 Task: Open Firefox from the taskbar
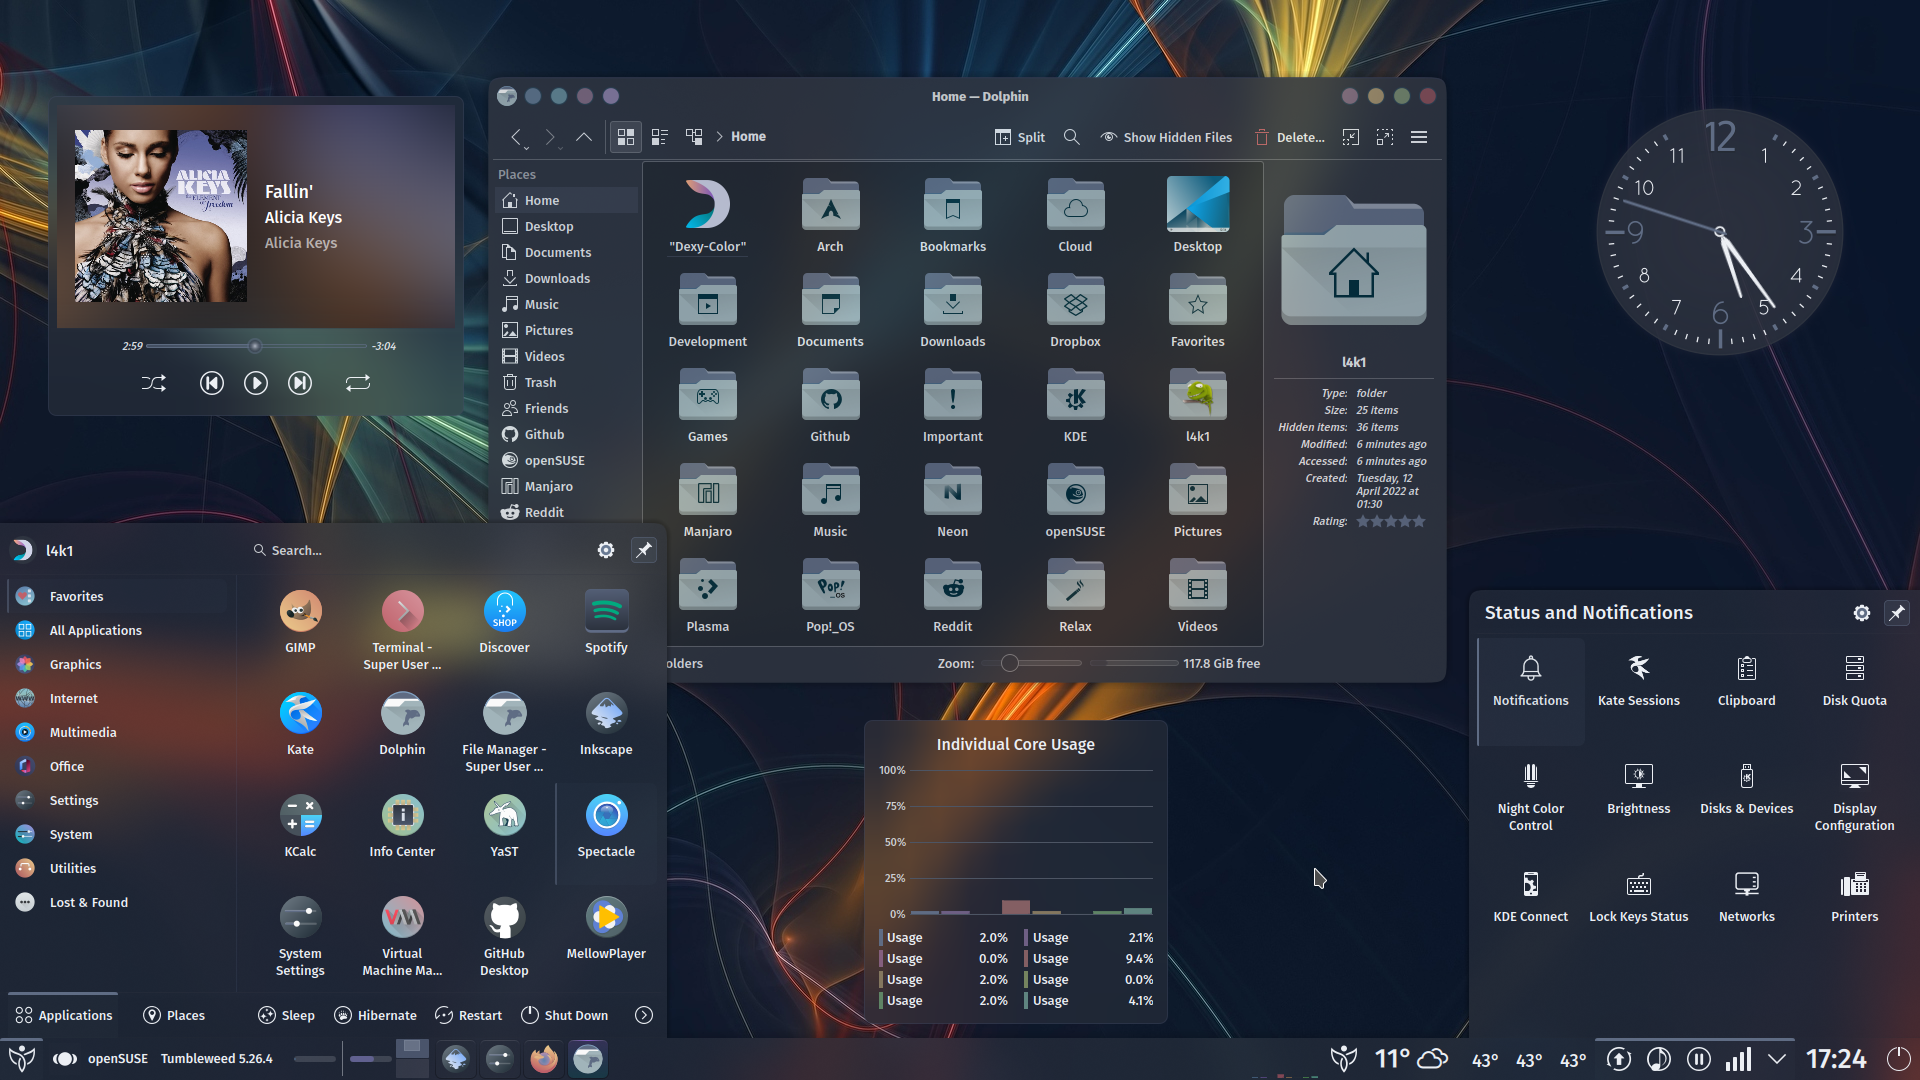point(544,1058)
